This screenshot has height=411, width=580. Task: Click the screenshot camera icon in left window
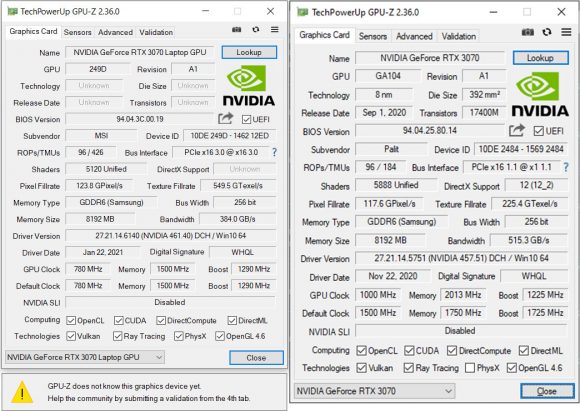(x=236, y=30)
